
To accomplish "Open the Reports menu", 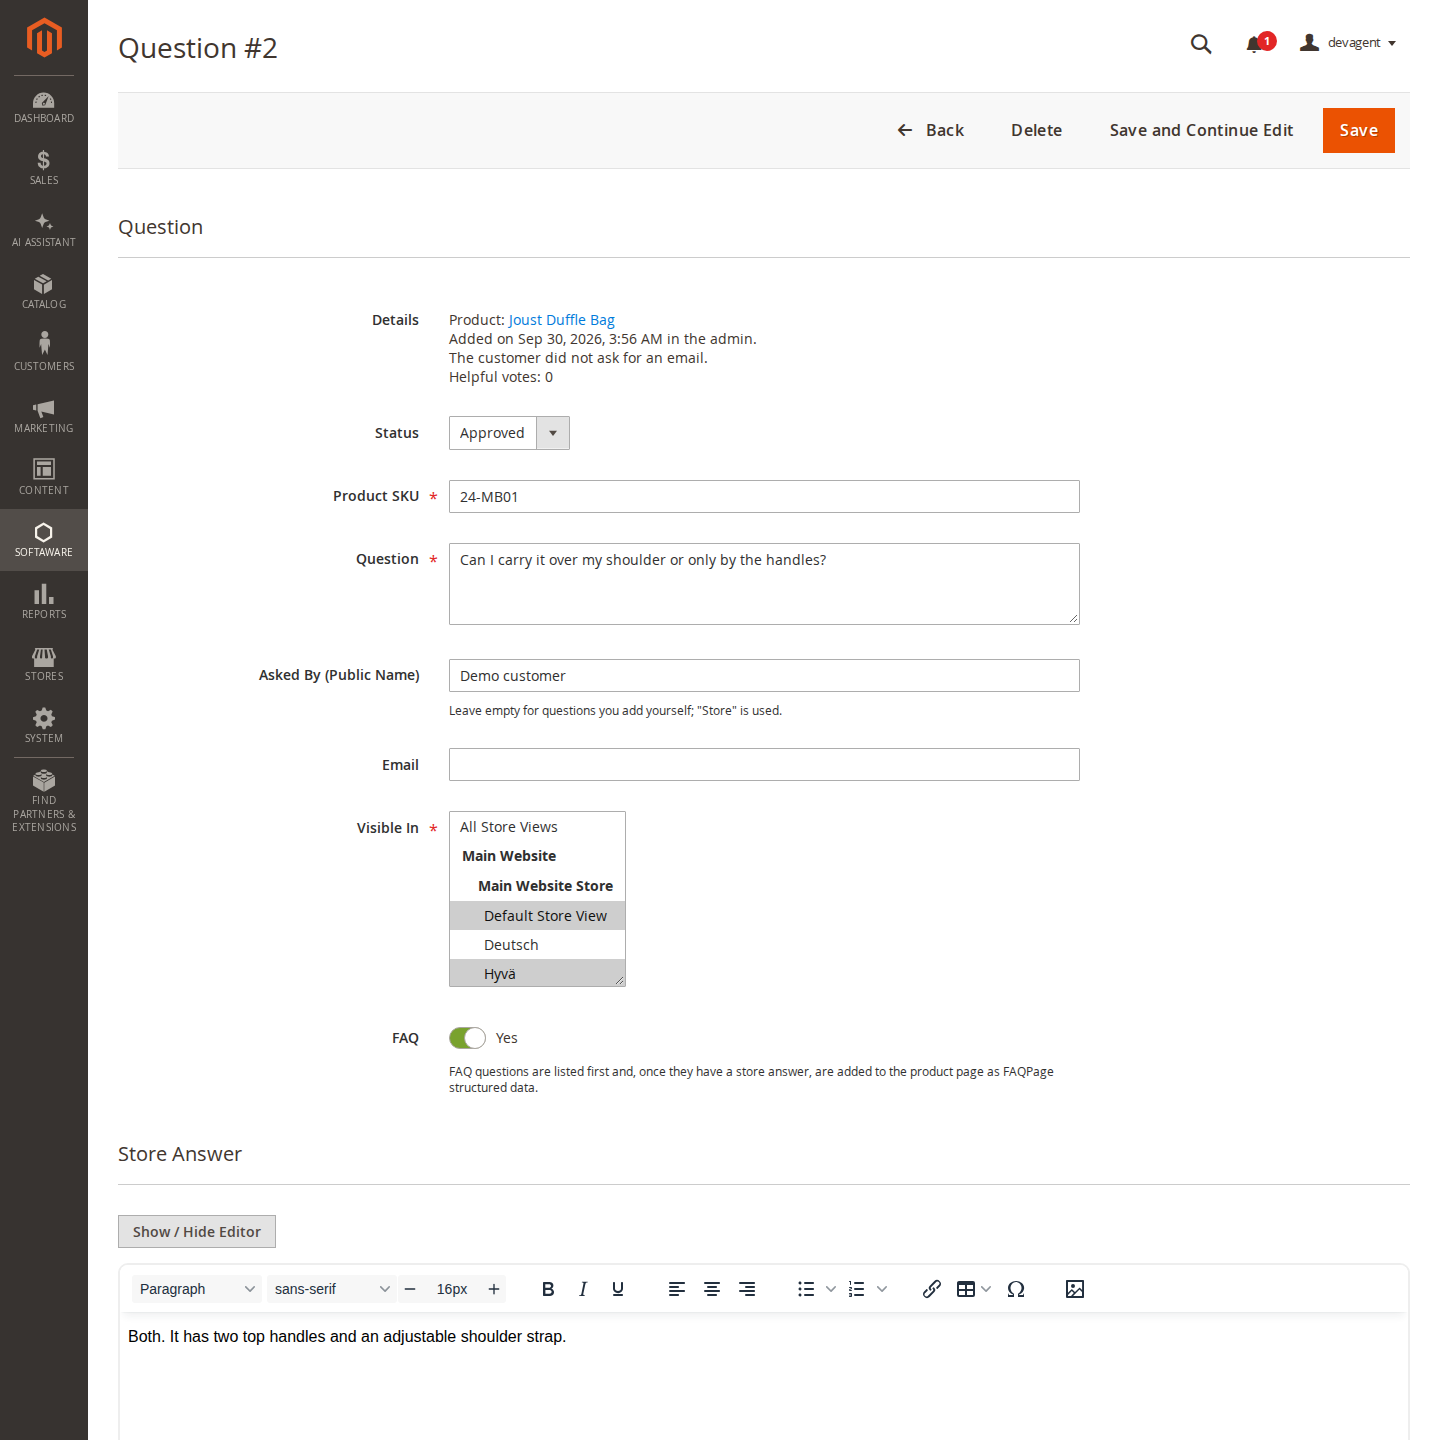I will click(44, 603).
